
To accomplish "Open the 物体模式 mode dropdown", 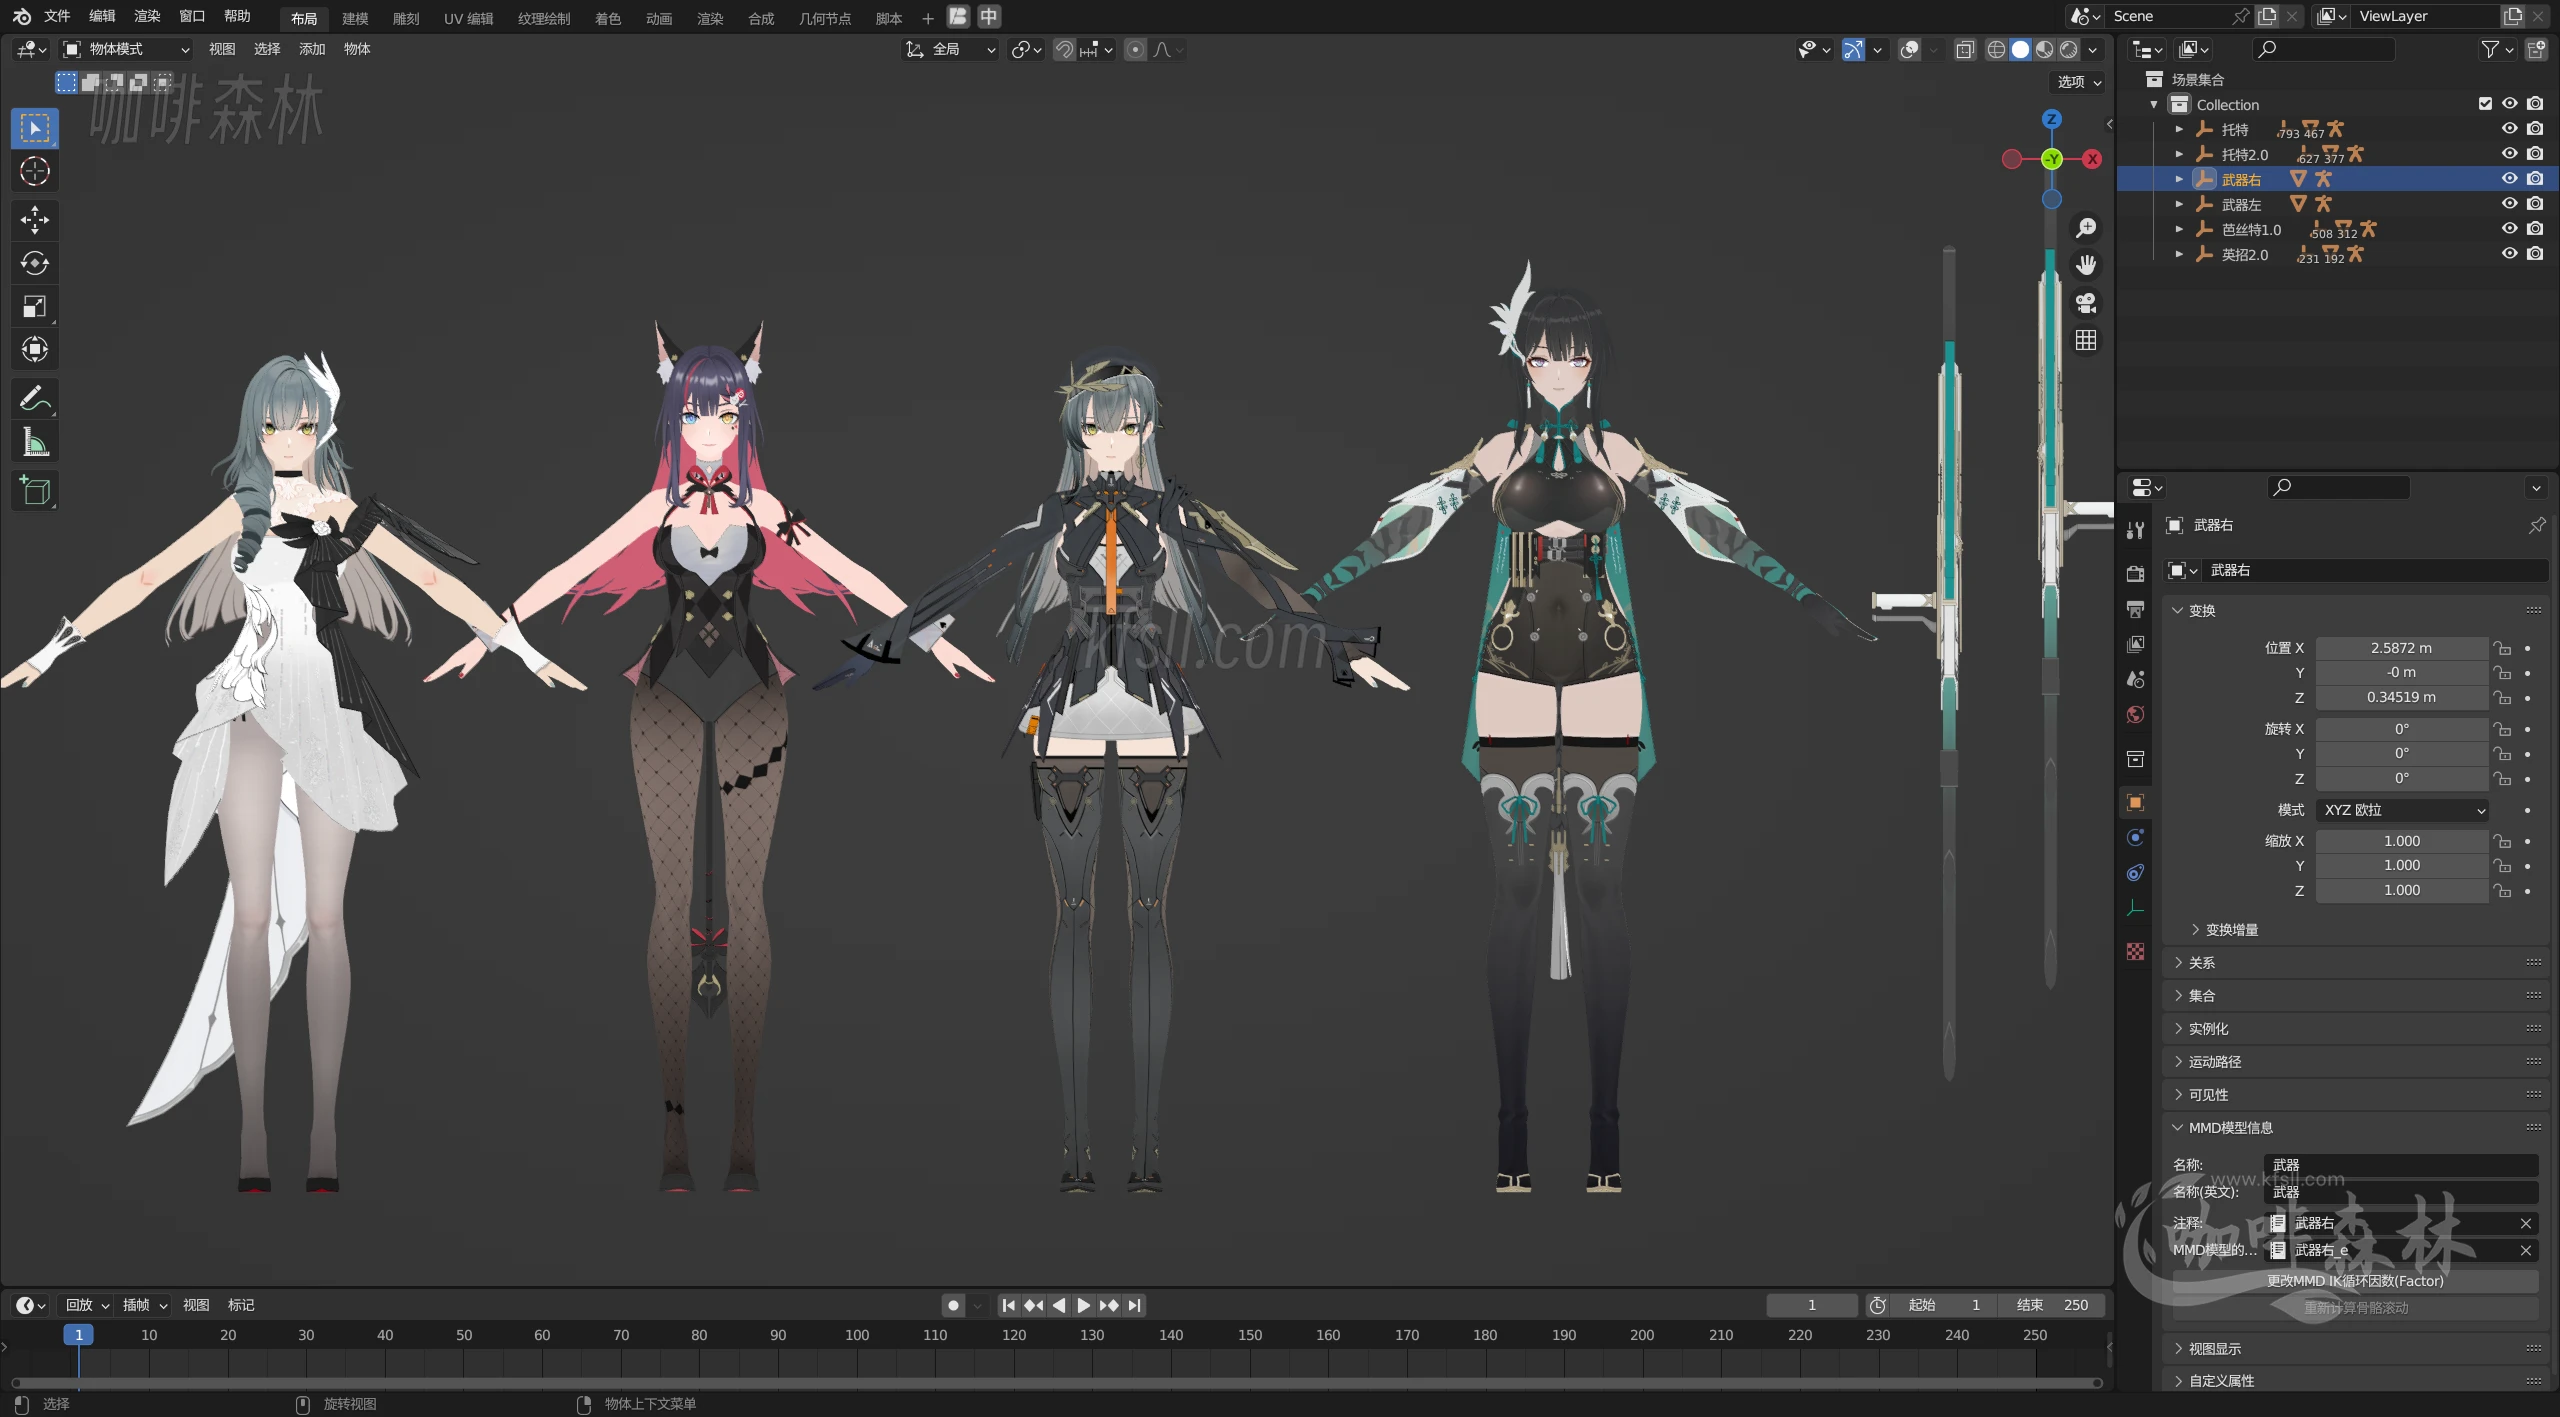I will click(x=126, y=49).
